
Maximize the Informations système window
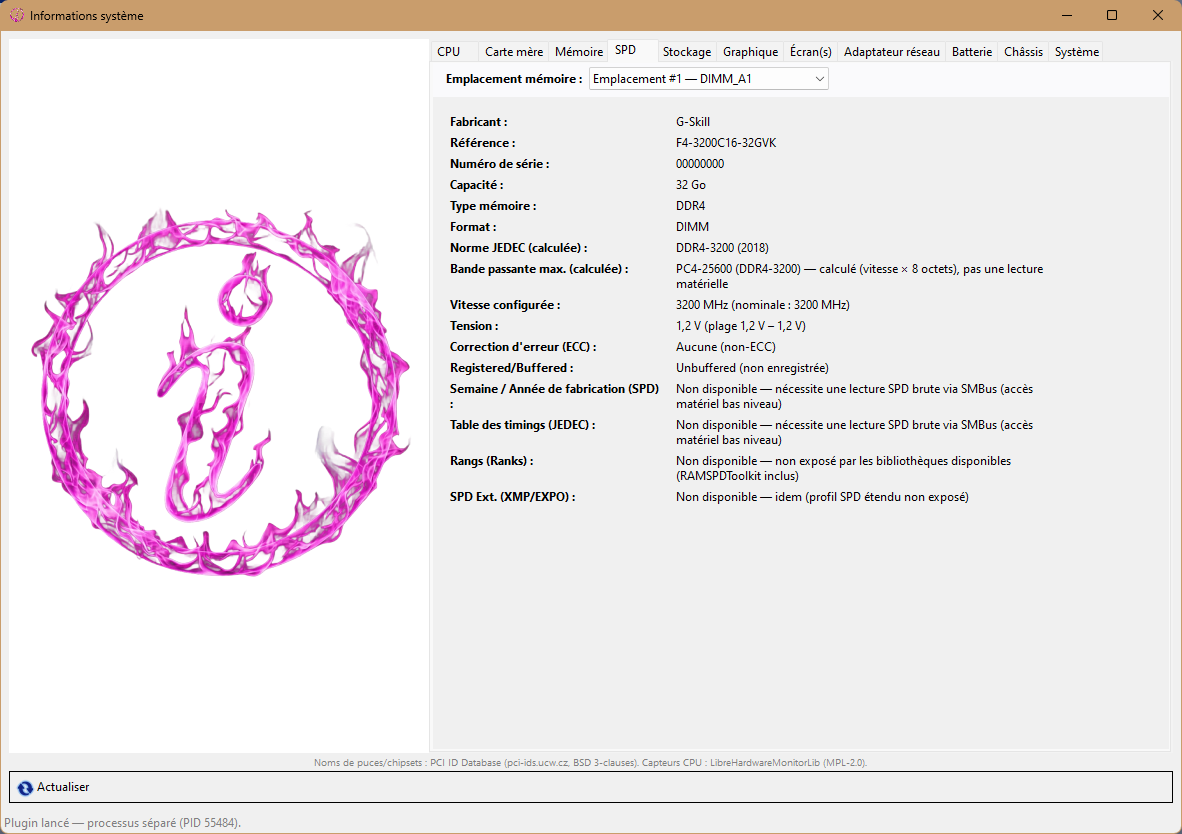(x=1112, y=15)
